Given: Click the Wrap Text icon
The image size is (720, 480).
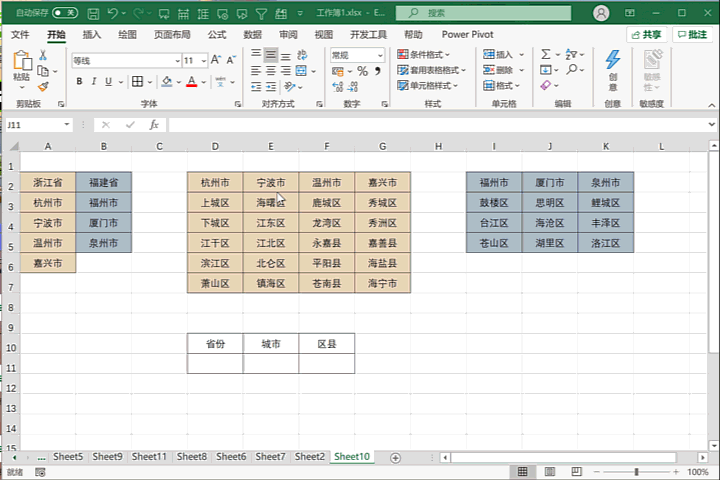Looking at the screenshot, I should tap(302, 55).
